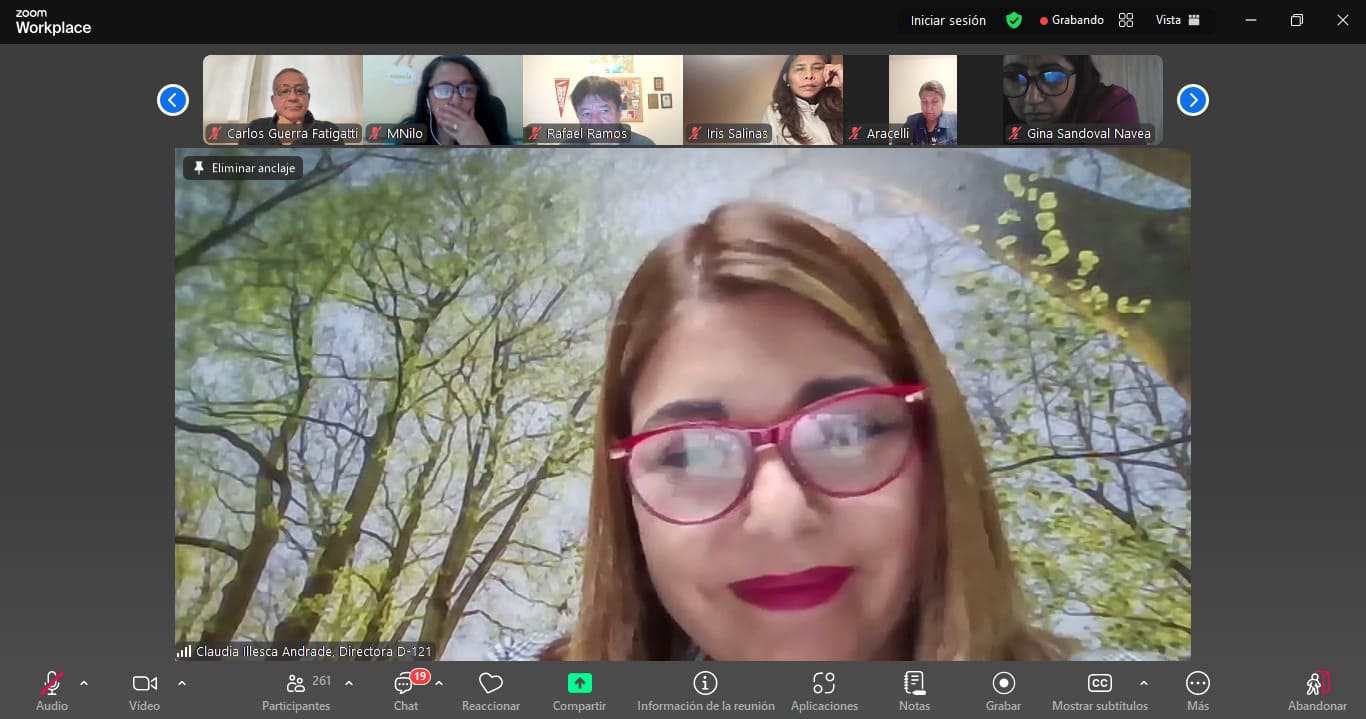Click Iniciar sesión button
Viewport: 1366px width, 719px height.
click(x=948, y=20)
